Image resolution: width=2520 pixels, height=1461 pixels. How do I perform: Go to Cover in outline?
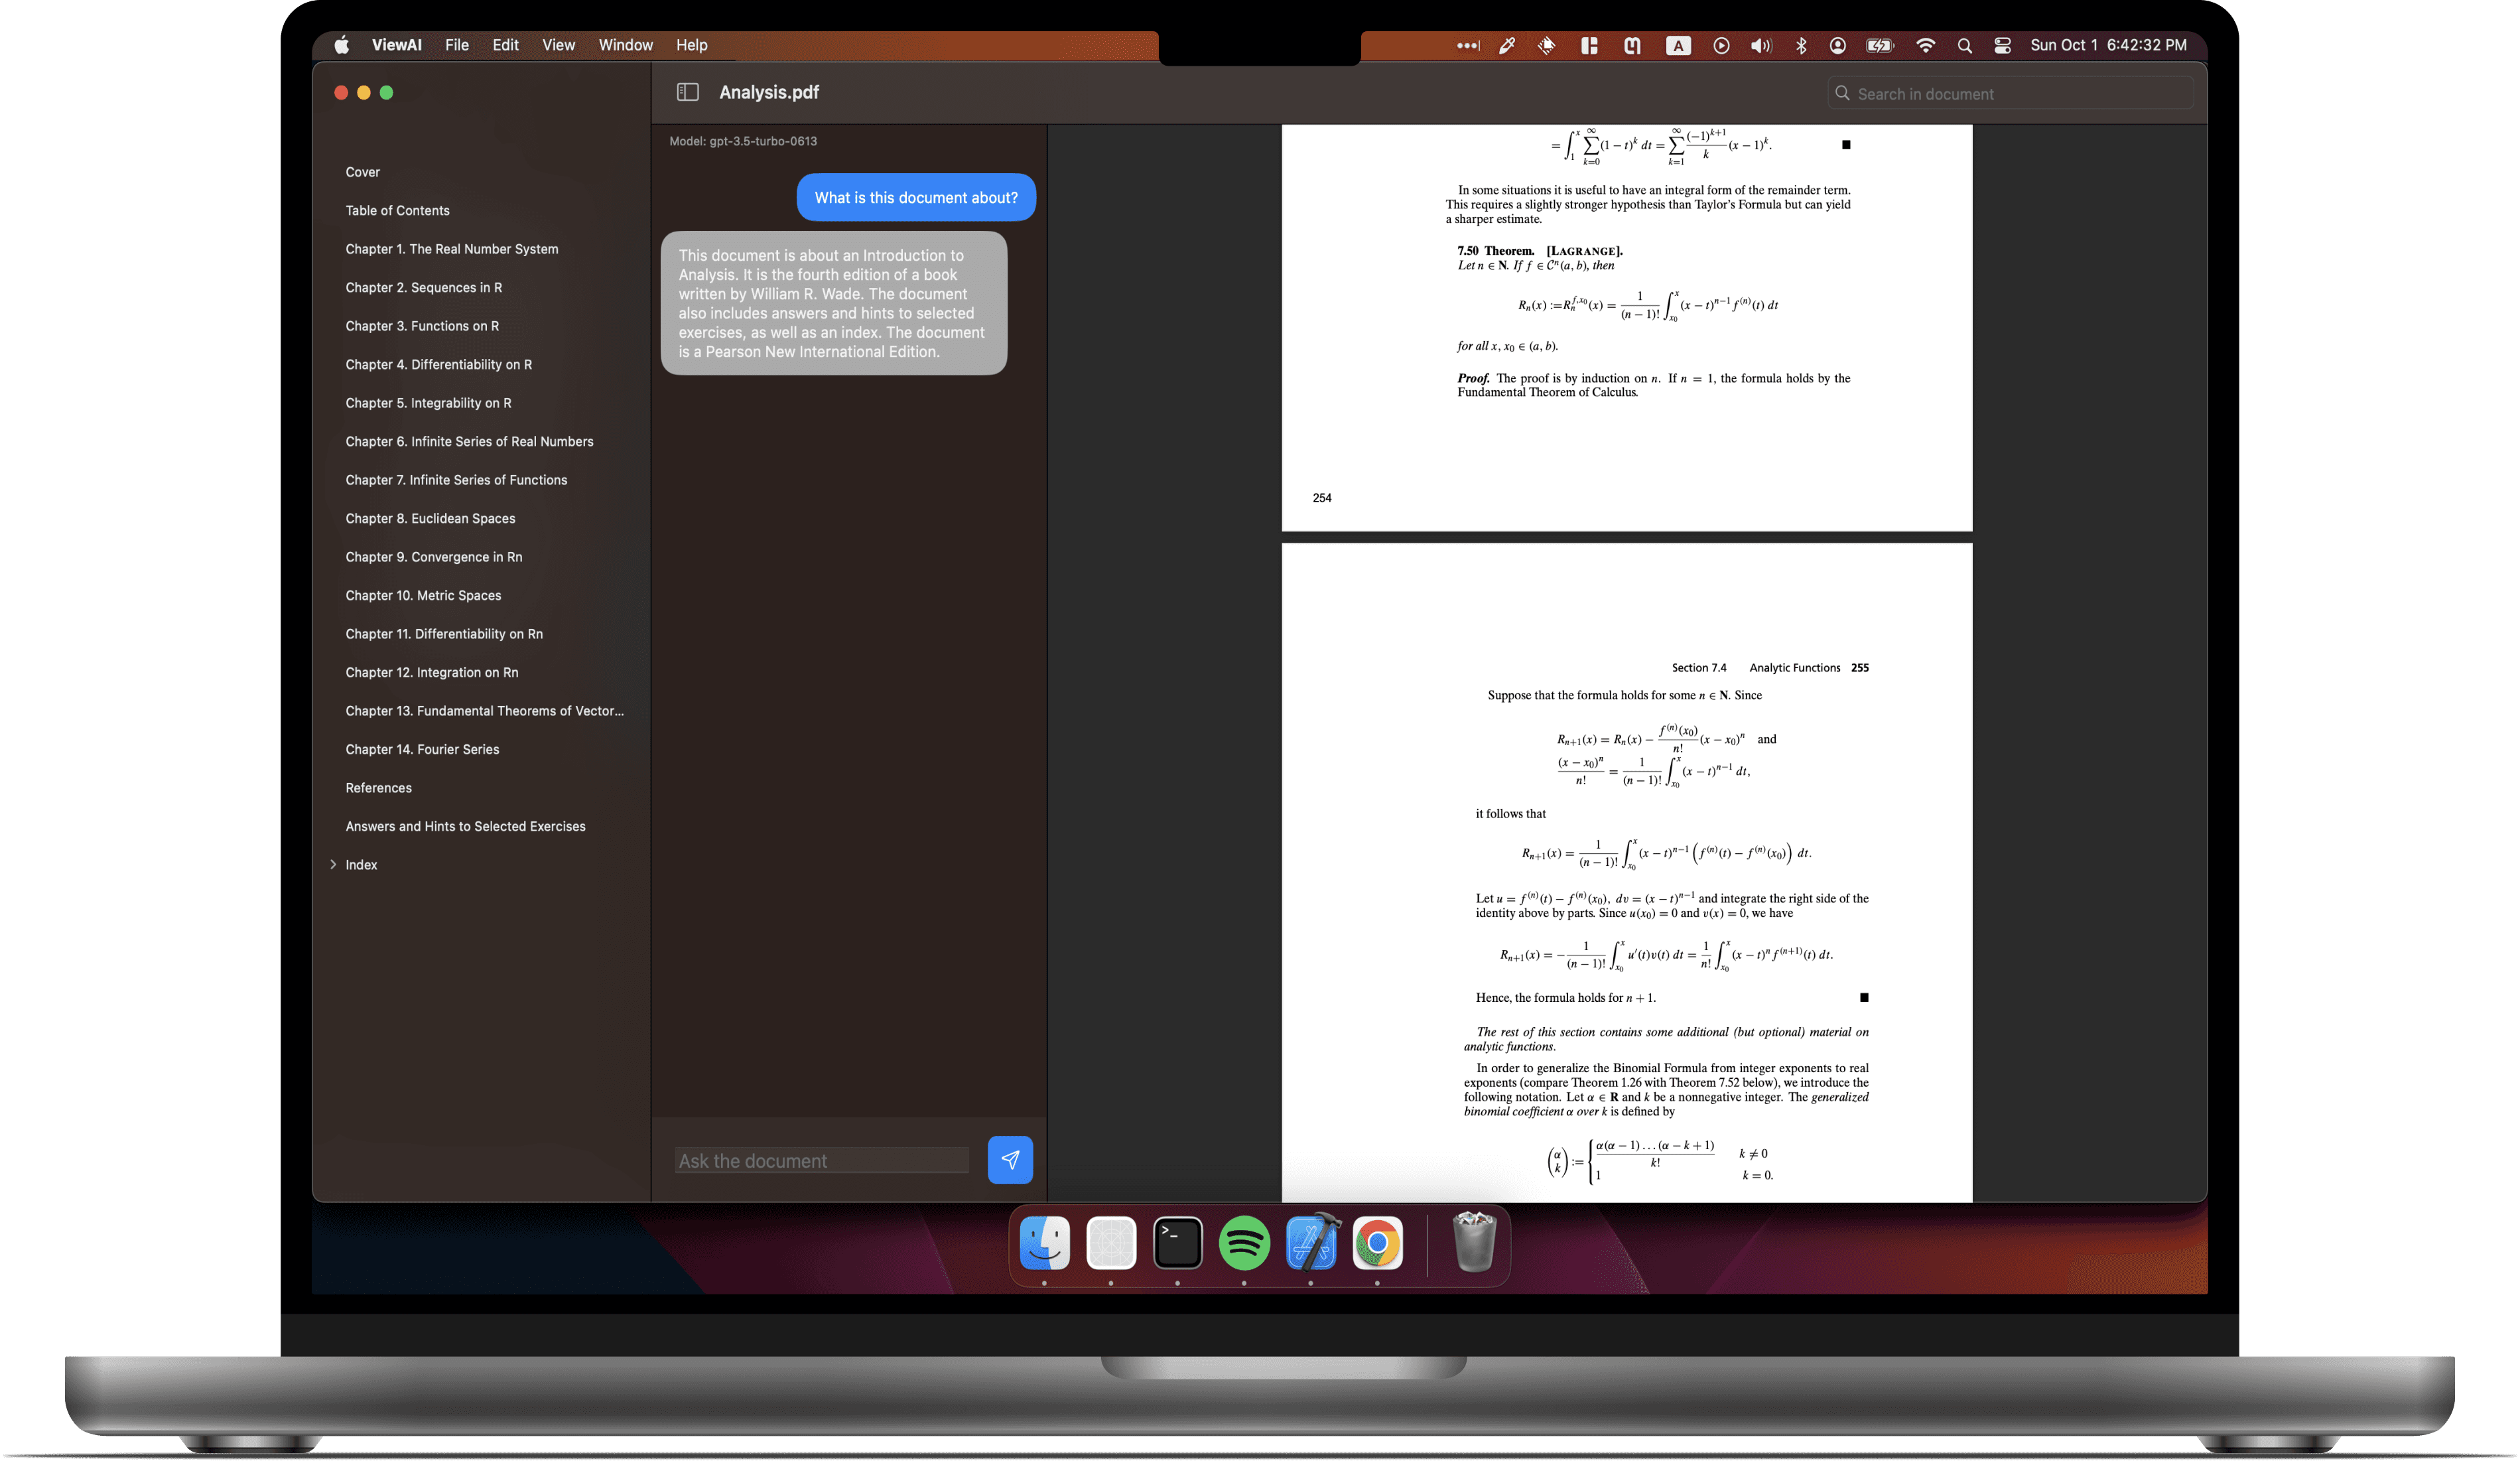tap(363, 172)
